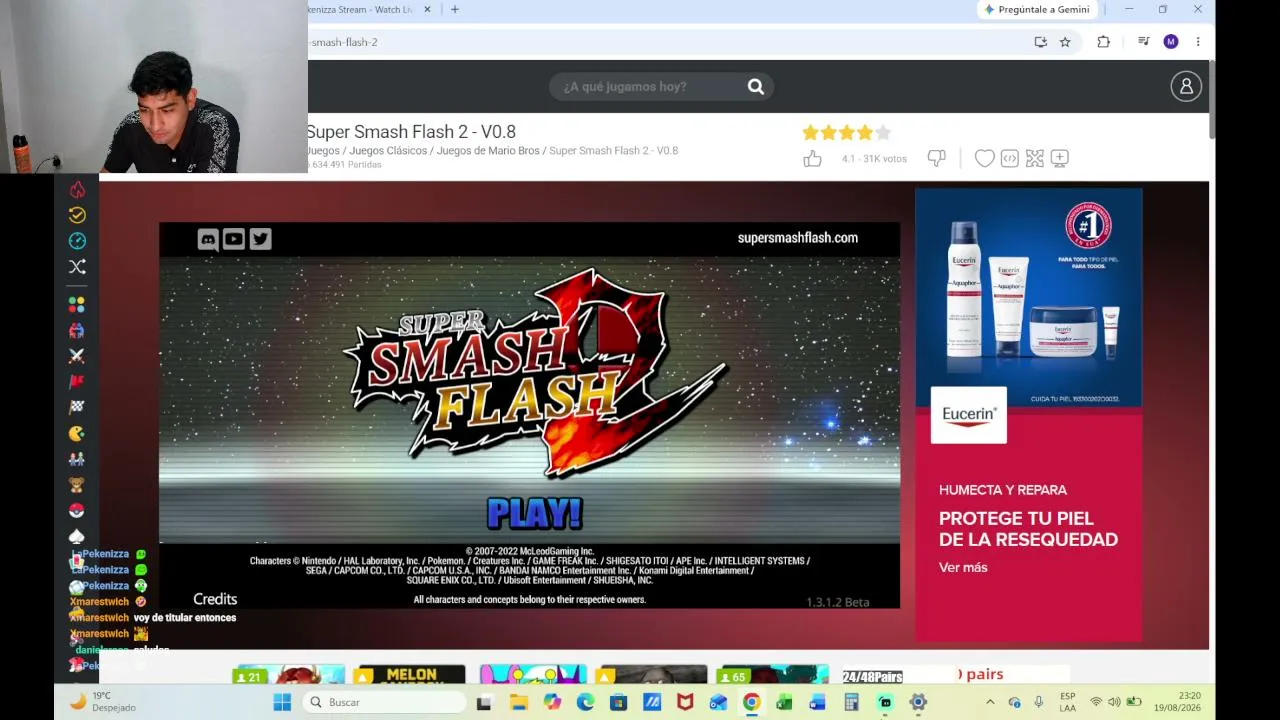Open the Chrome profile 'M' avatar
The width and height of the screenshot is (1280, 720).
coord(1171,42)
